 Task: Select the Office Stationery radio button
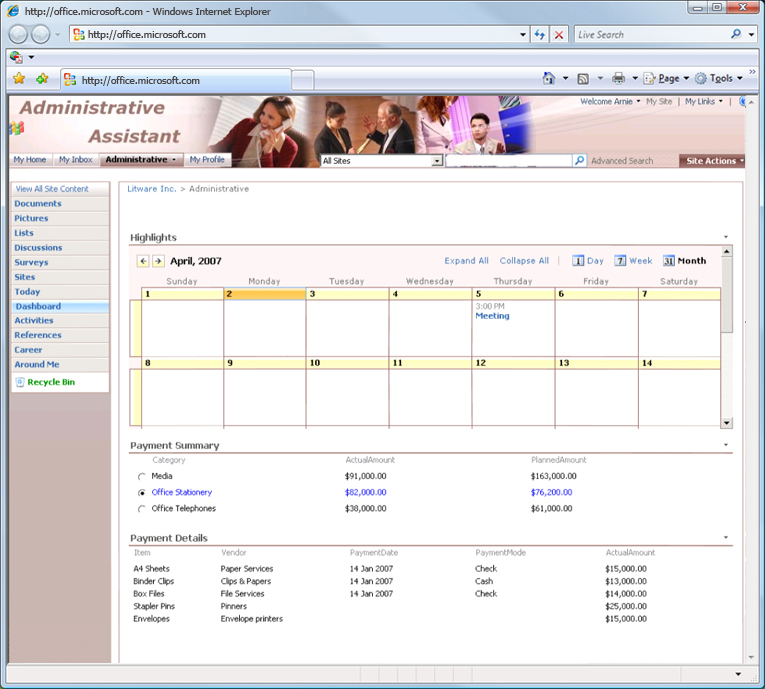142,493
